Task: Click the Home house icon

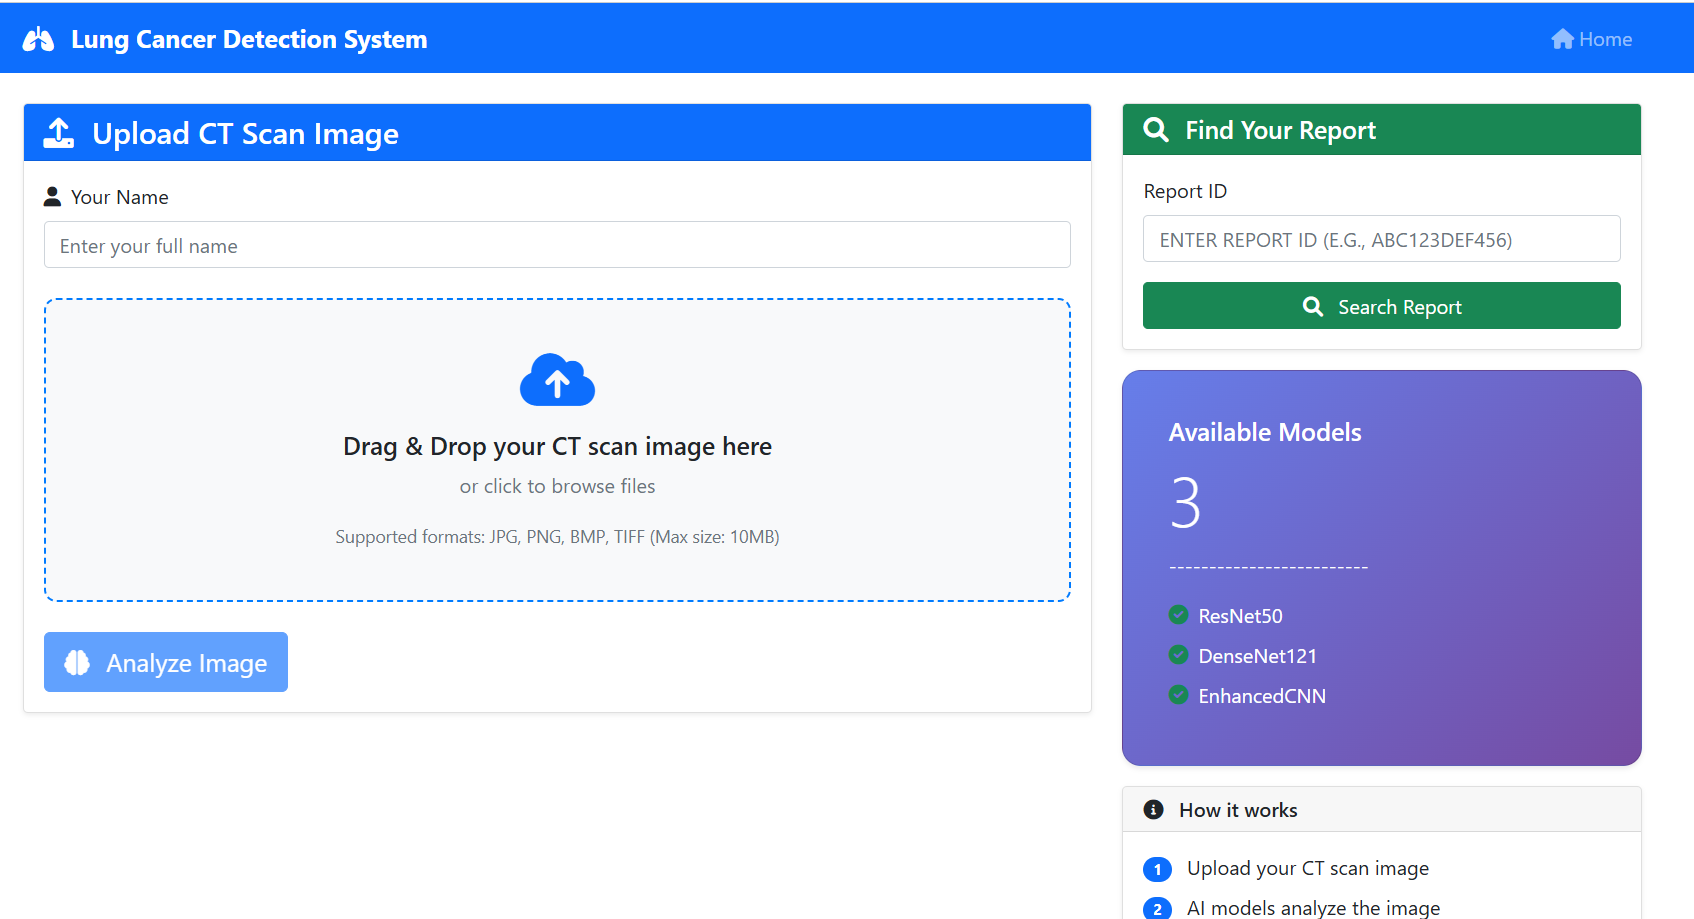Action: point(1562,39)
